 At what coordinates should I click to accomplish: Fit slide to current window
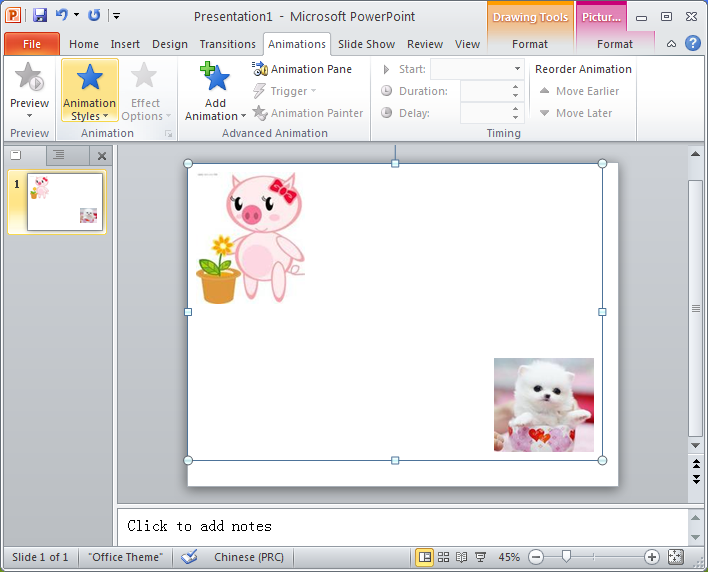click(x=675, y=557)
